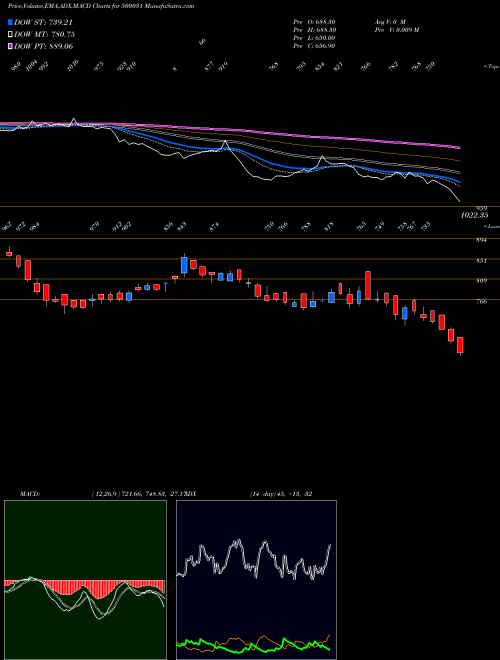500x660 pixels.
Task: Click the 'Pre O: 688.30' open value
Action: pyautogui.click(x=314, y=21)
